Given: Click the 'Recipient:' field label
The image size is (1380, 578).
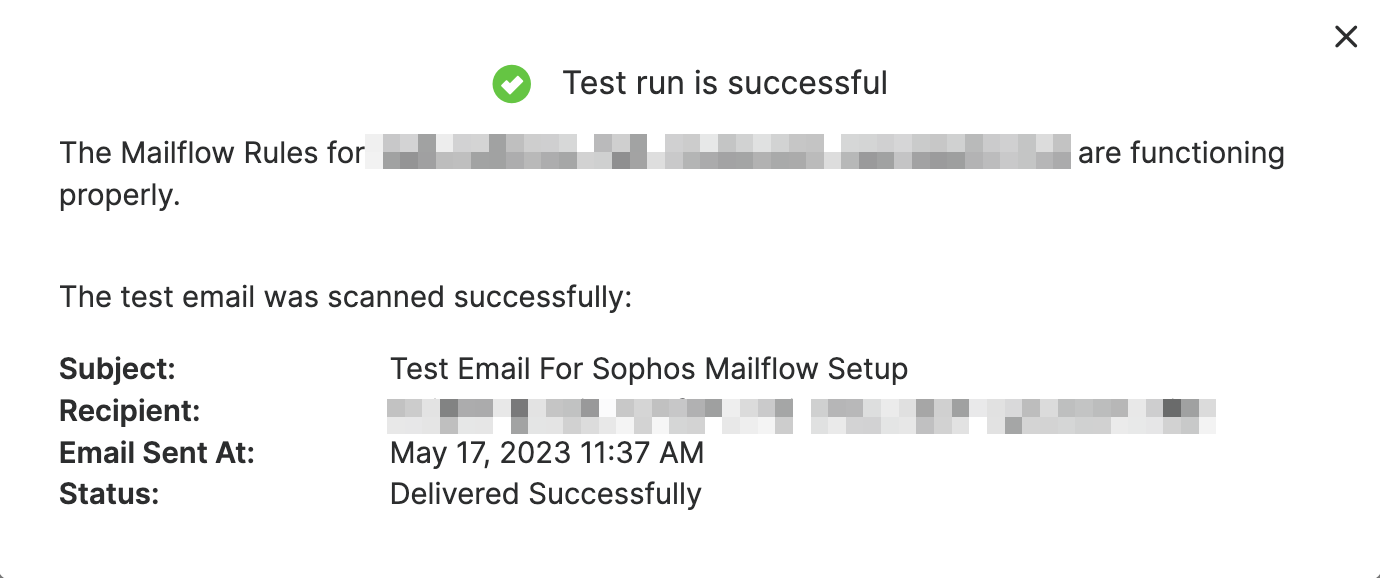Looking at the screenshot, I should click(132, 410).
